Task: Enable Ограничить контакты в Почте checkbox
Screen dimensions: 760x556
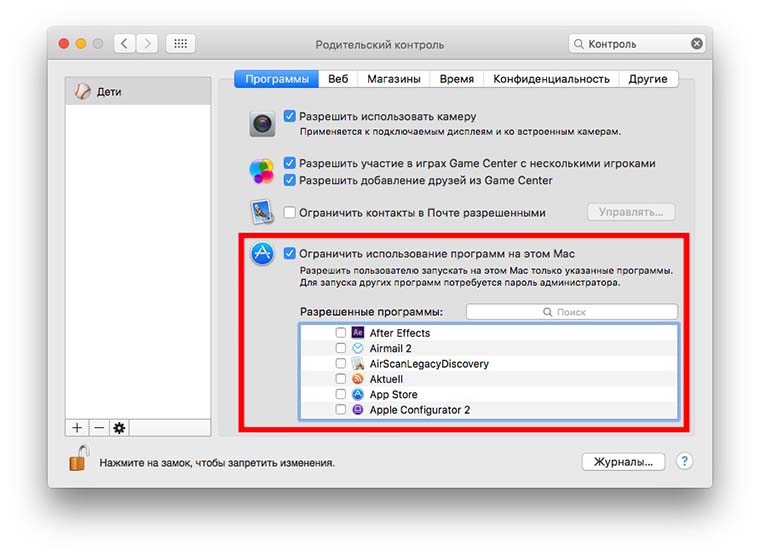Action: coord(289,212)
